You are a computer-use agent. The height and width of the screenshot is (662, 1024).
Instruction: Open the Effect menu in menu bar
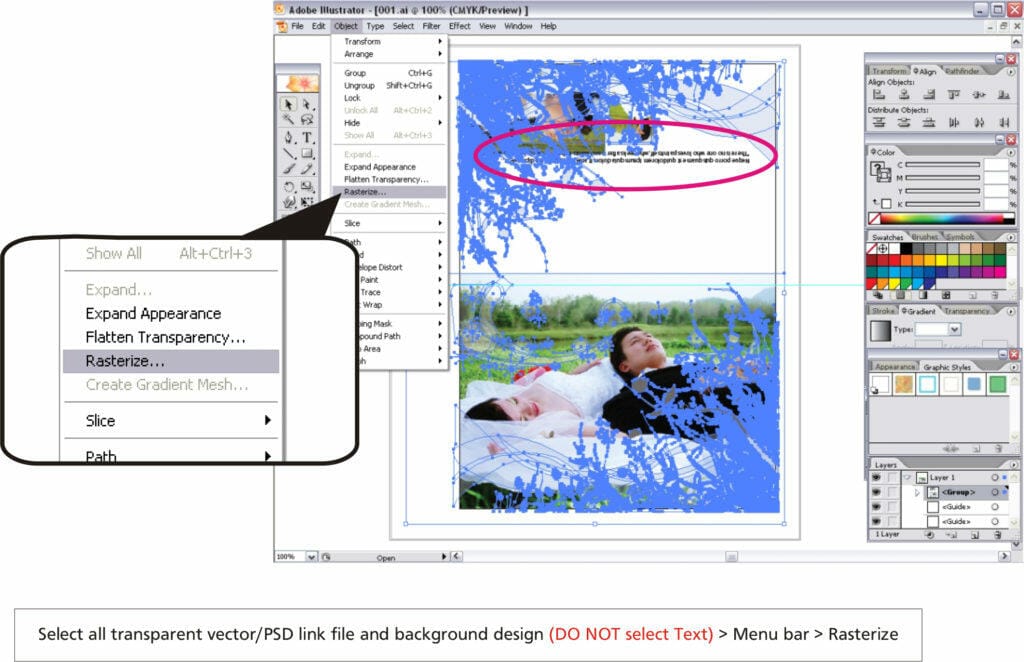pyautogui.click(x=459, y=26)
